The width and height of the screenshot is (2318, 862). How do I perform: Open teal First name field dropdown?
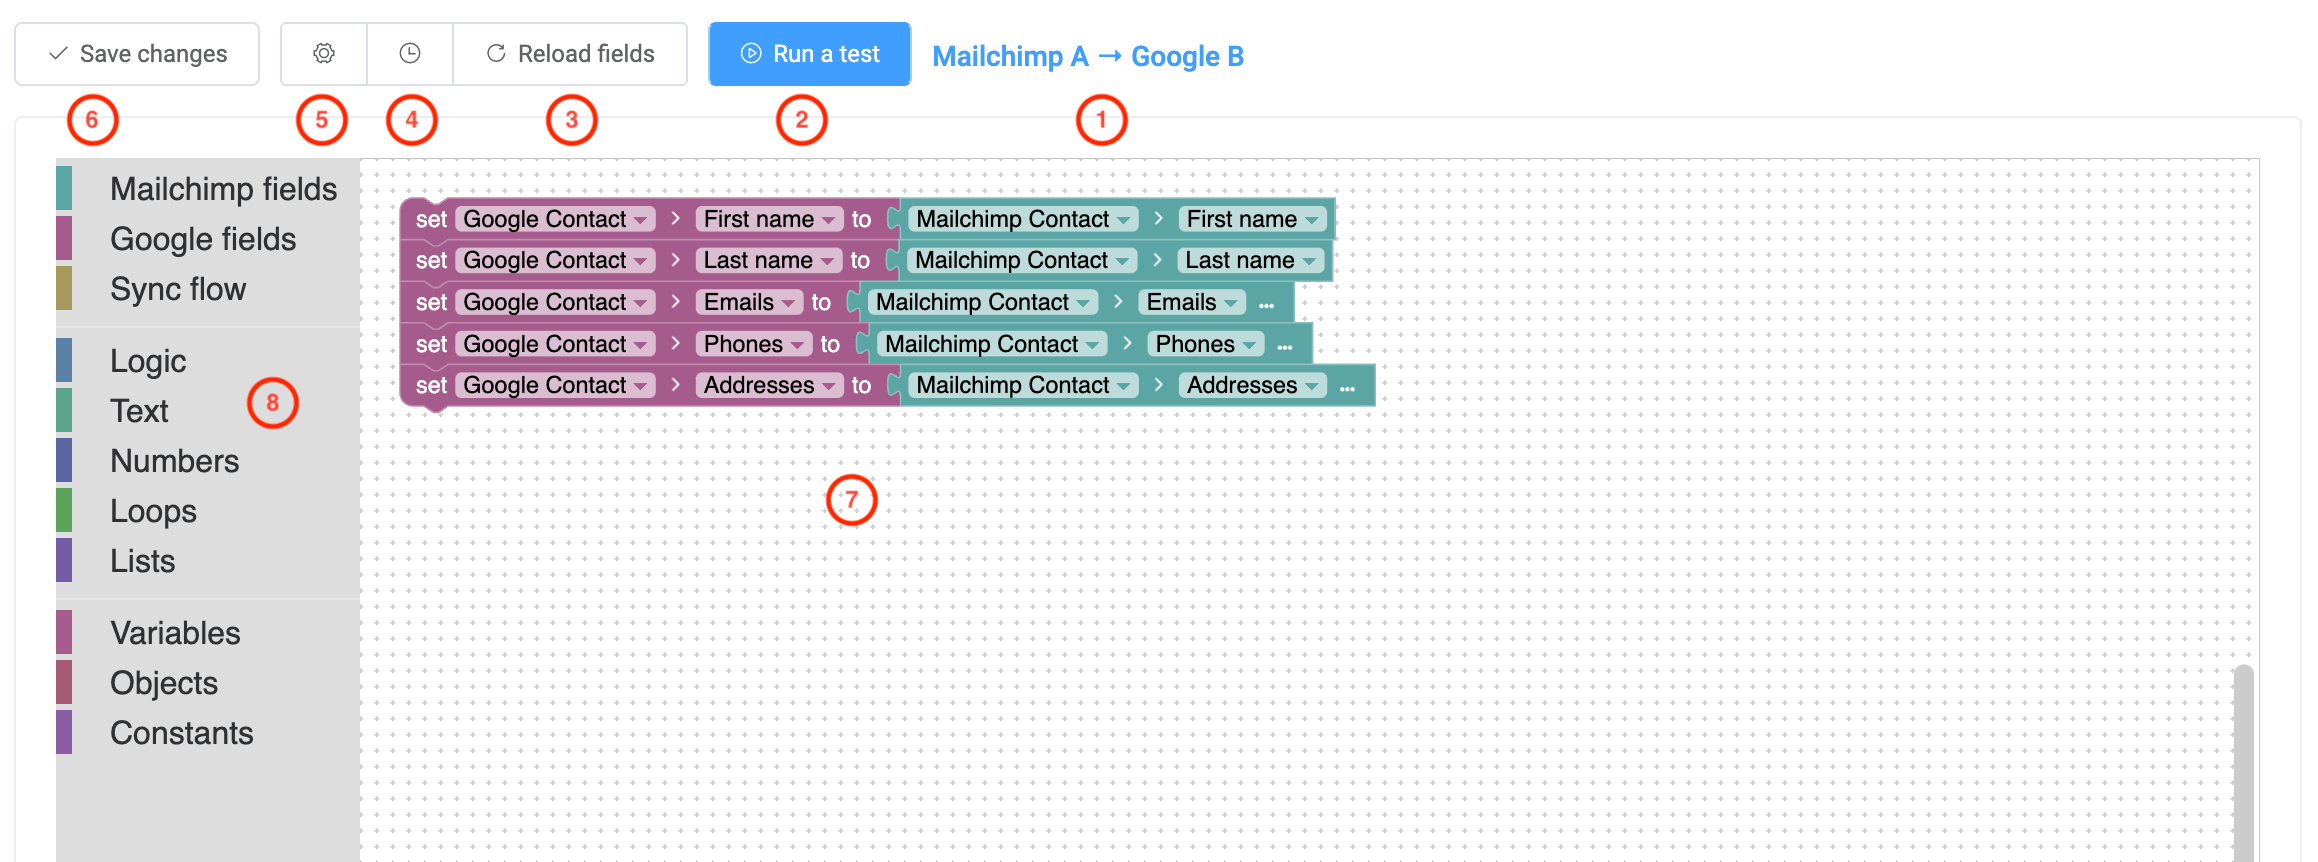1253,219
